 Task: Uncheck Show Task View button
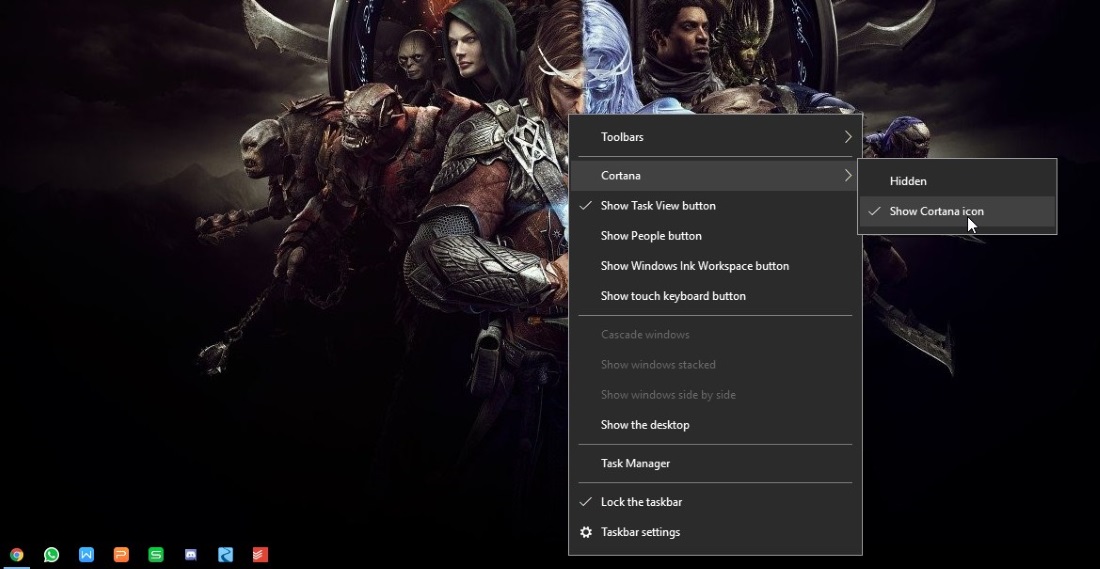(715, 206)
